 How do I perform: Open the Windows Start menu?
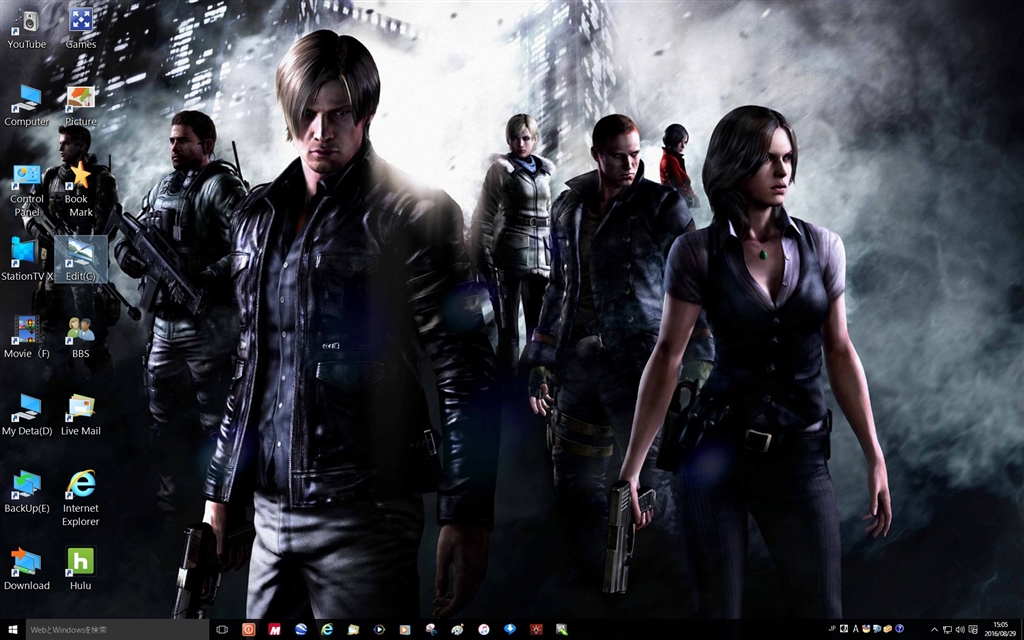pos(12,630)
